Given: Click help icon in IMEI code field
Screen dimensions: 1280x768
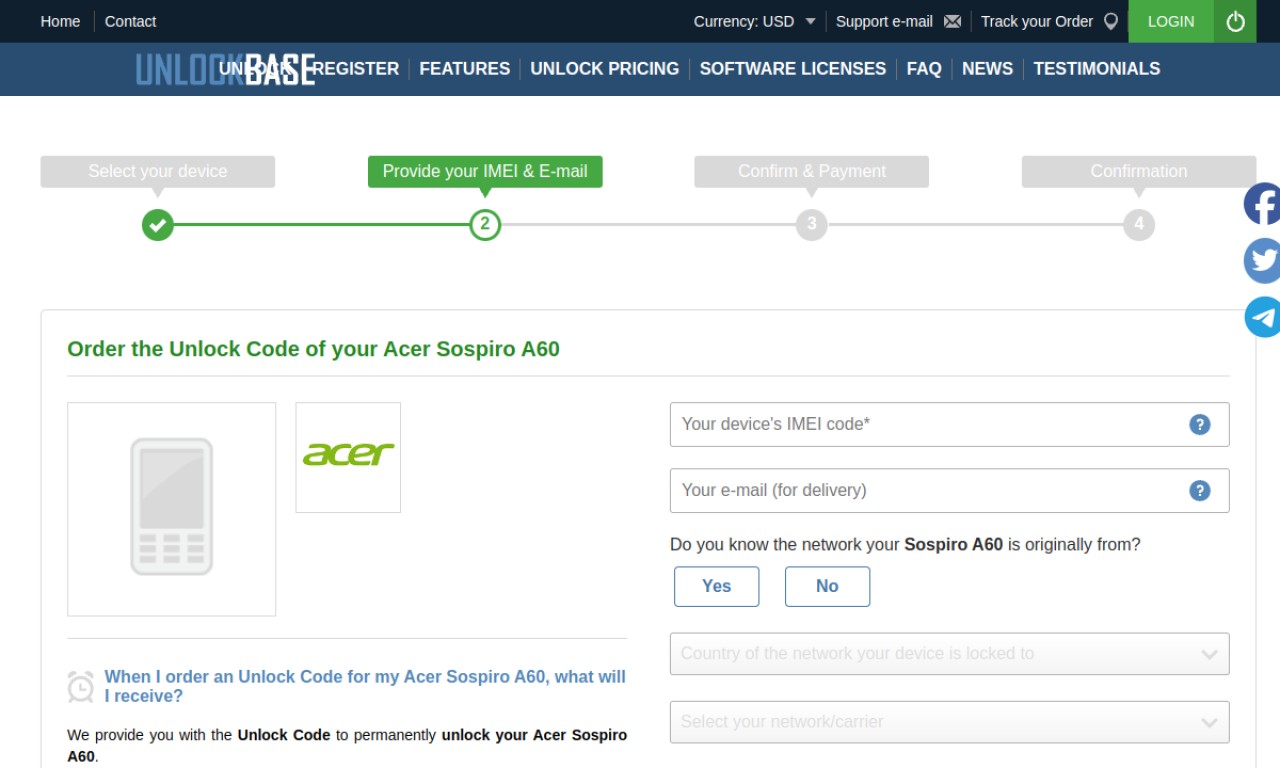Looking at the screenshot, I should click(1199, 424).
